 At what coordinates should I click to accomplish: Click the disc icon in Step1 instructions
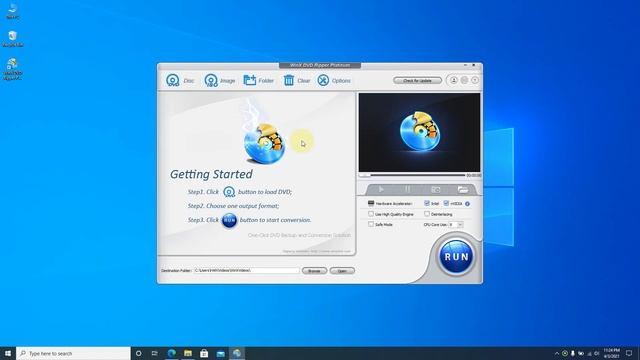coord(229,192)
